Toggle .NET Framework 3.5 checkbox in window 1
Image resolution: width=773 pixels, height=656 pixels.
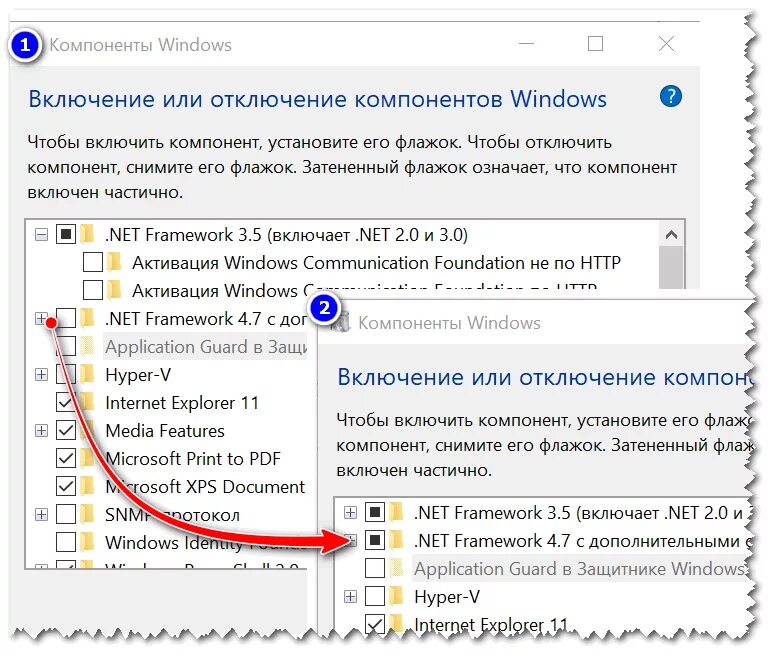point(66,234)
